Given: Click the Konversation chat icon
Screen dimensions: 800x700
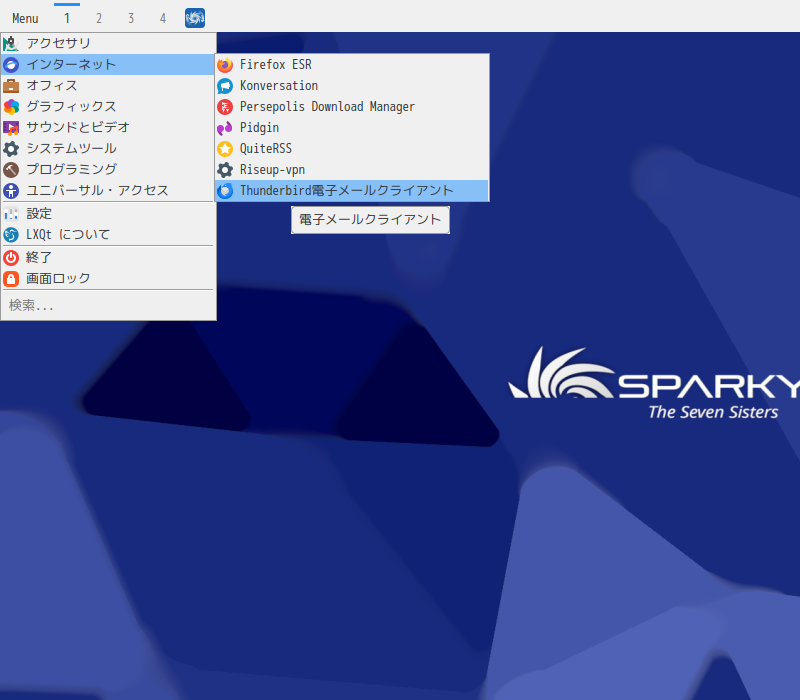Looking at the screenshot, I should click(x=225, y=85).
